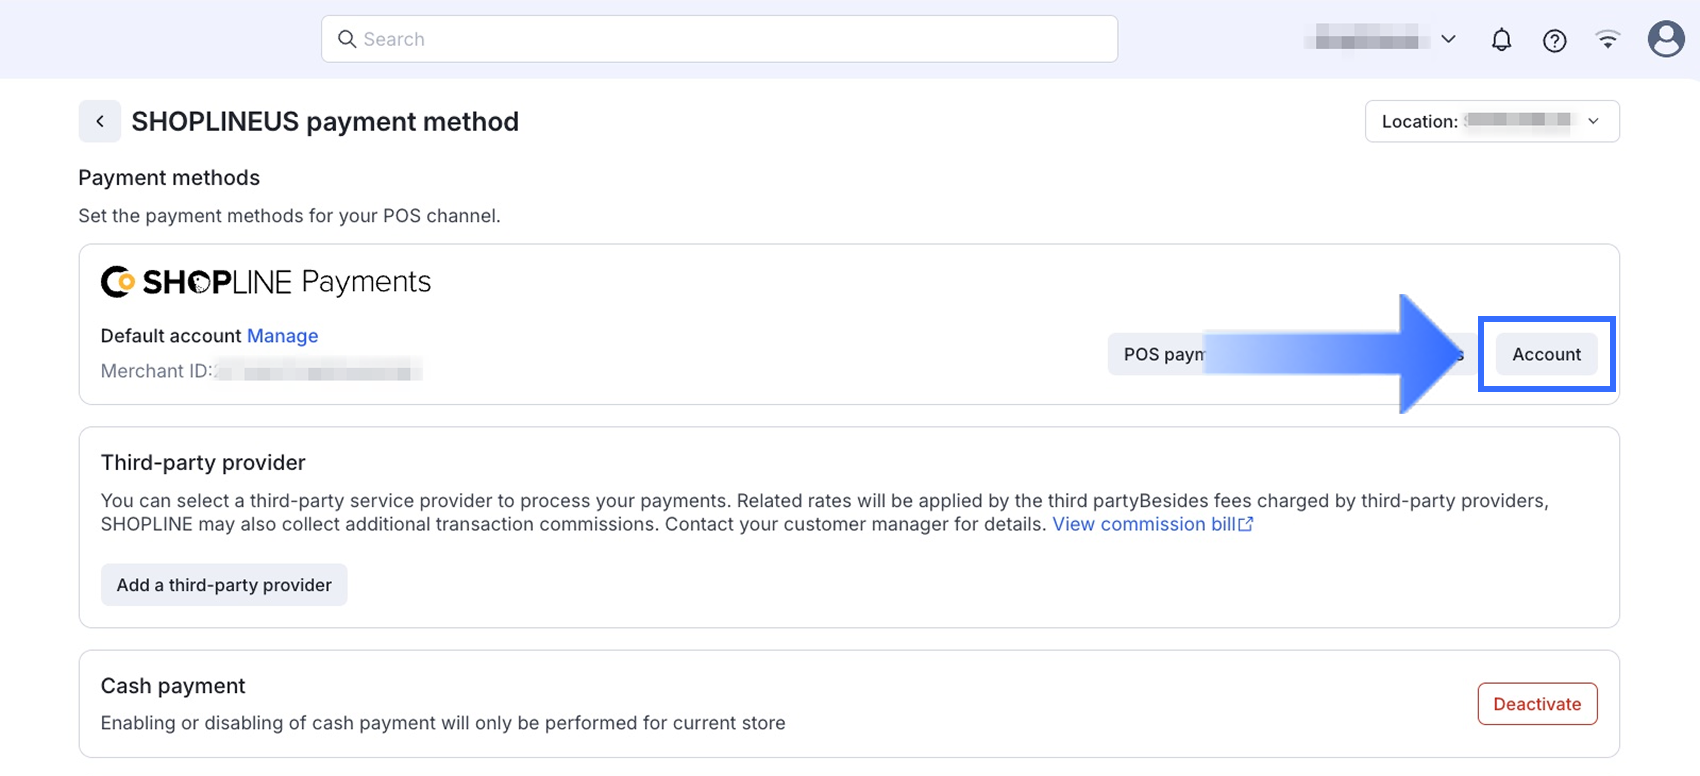
Task: Click the POS payment button
Action: click(1160, 354)
